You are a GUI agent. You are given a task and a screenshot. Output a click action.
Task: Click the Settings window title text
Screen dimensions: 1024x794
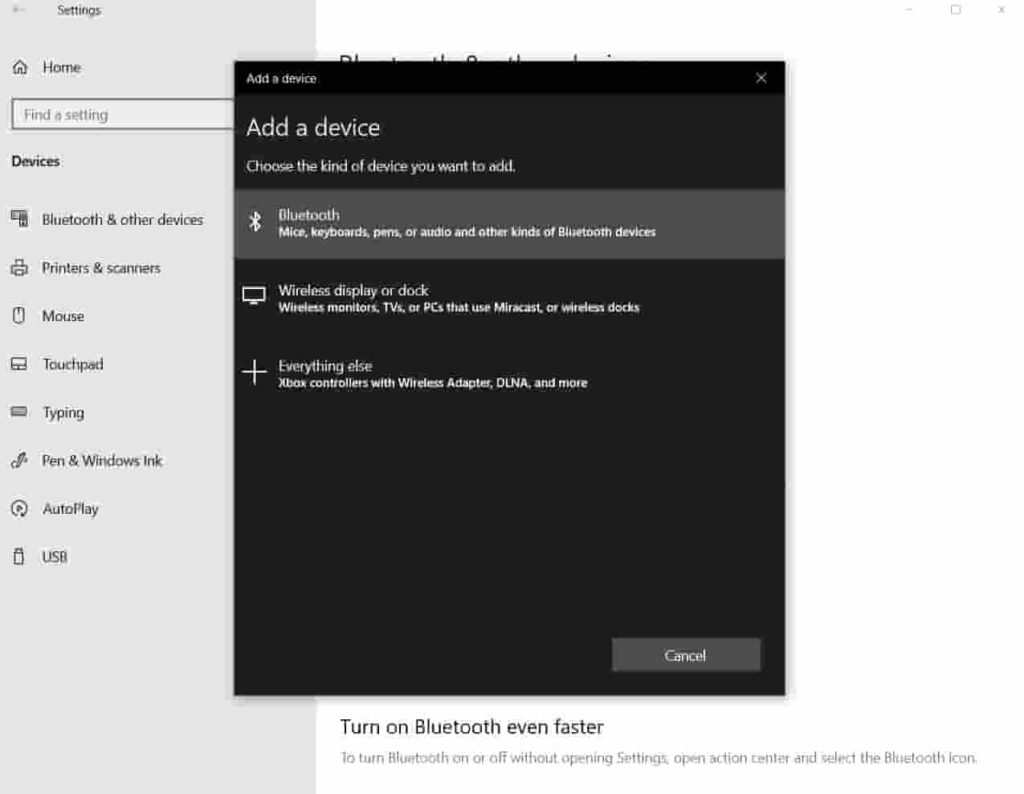[79, 10]
